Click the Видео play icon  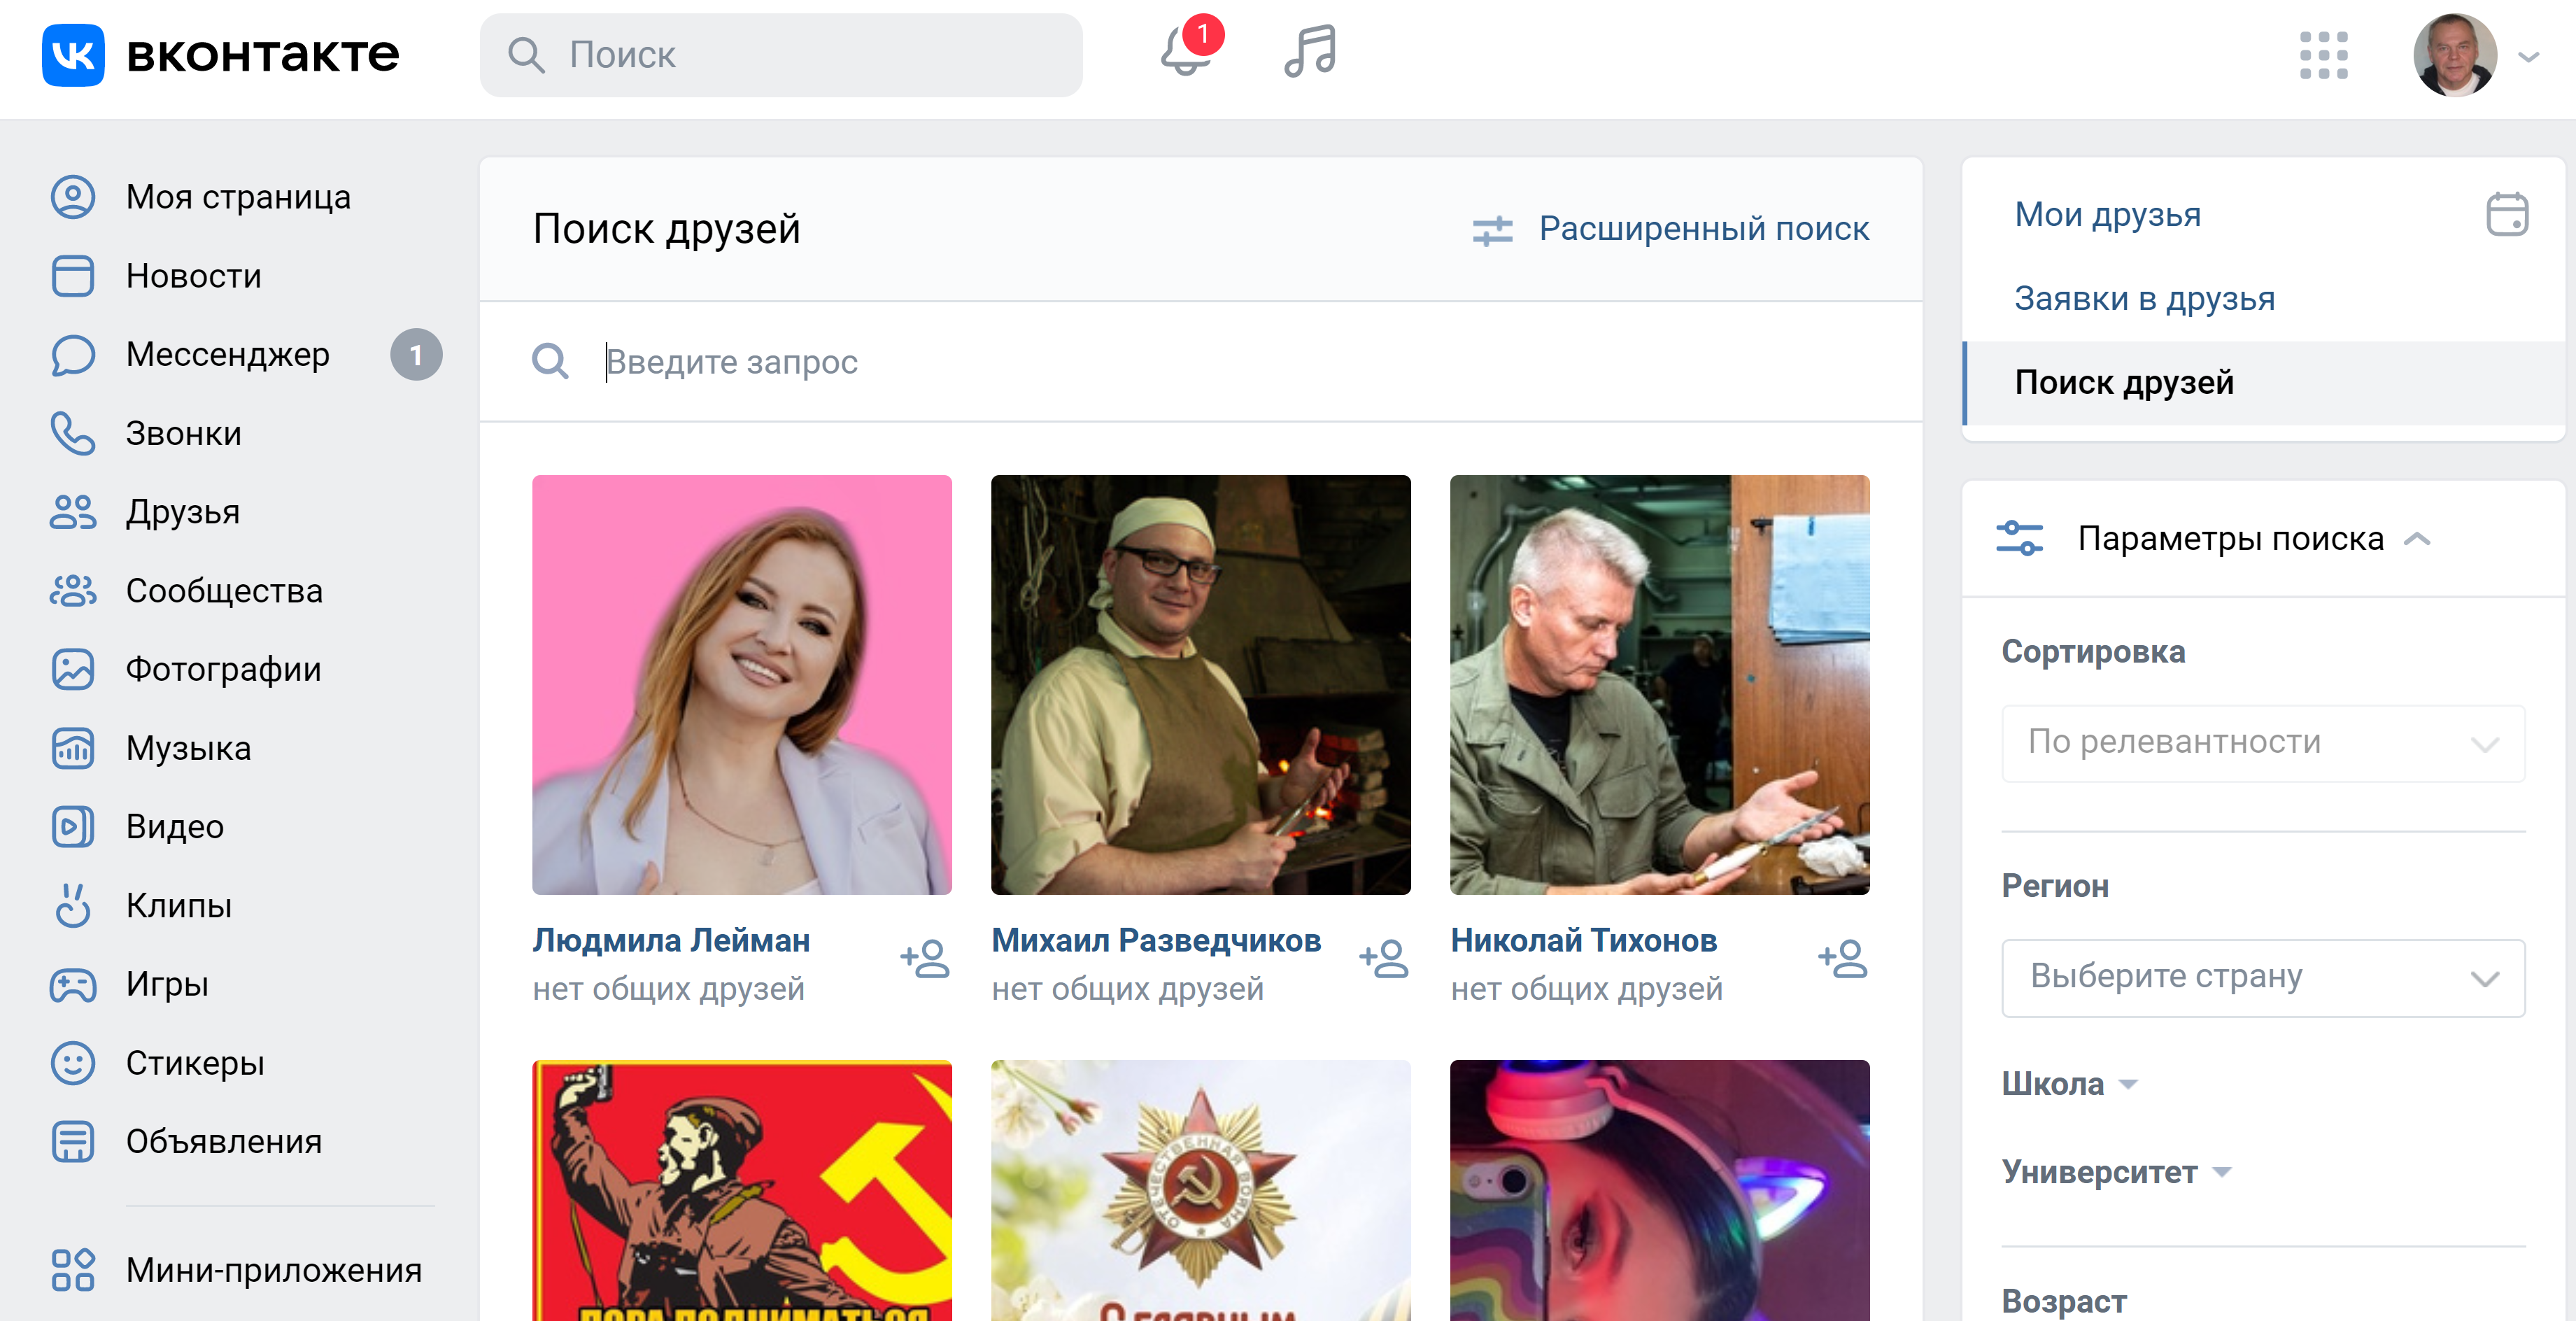coord(73,827)
